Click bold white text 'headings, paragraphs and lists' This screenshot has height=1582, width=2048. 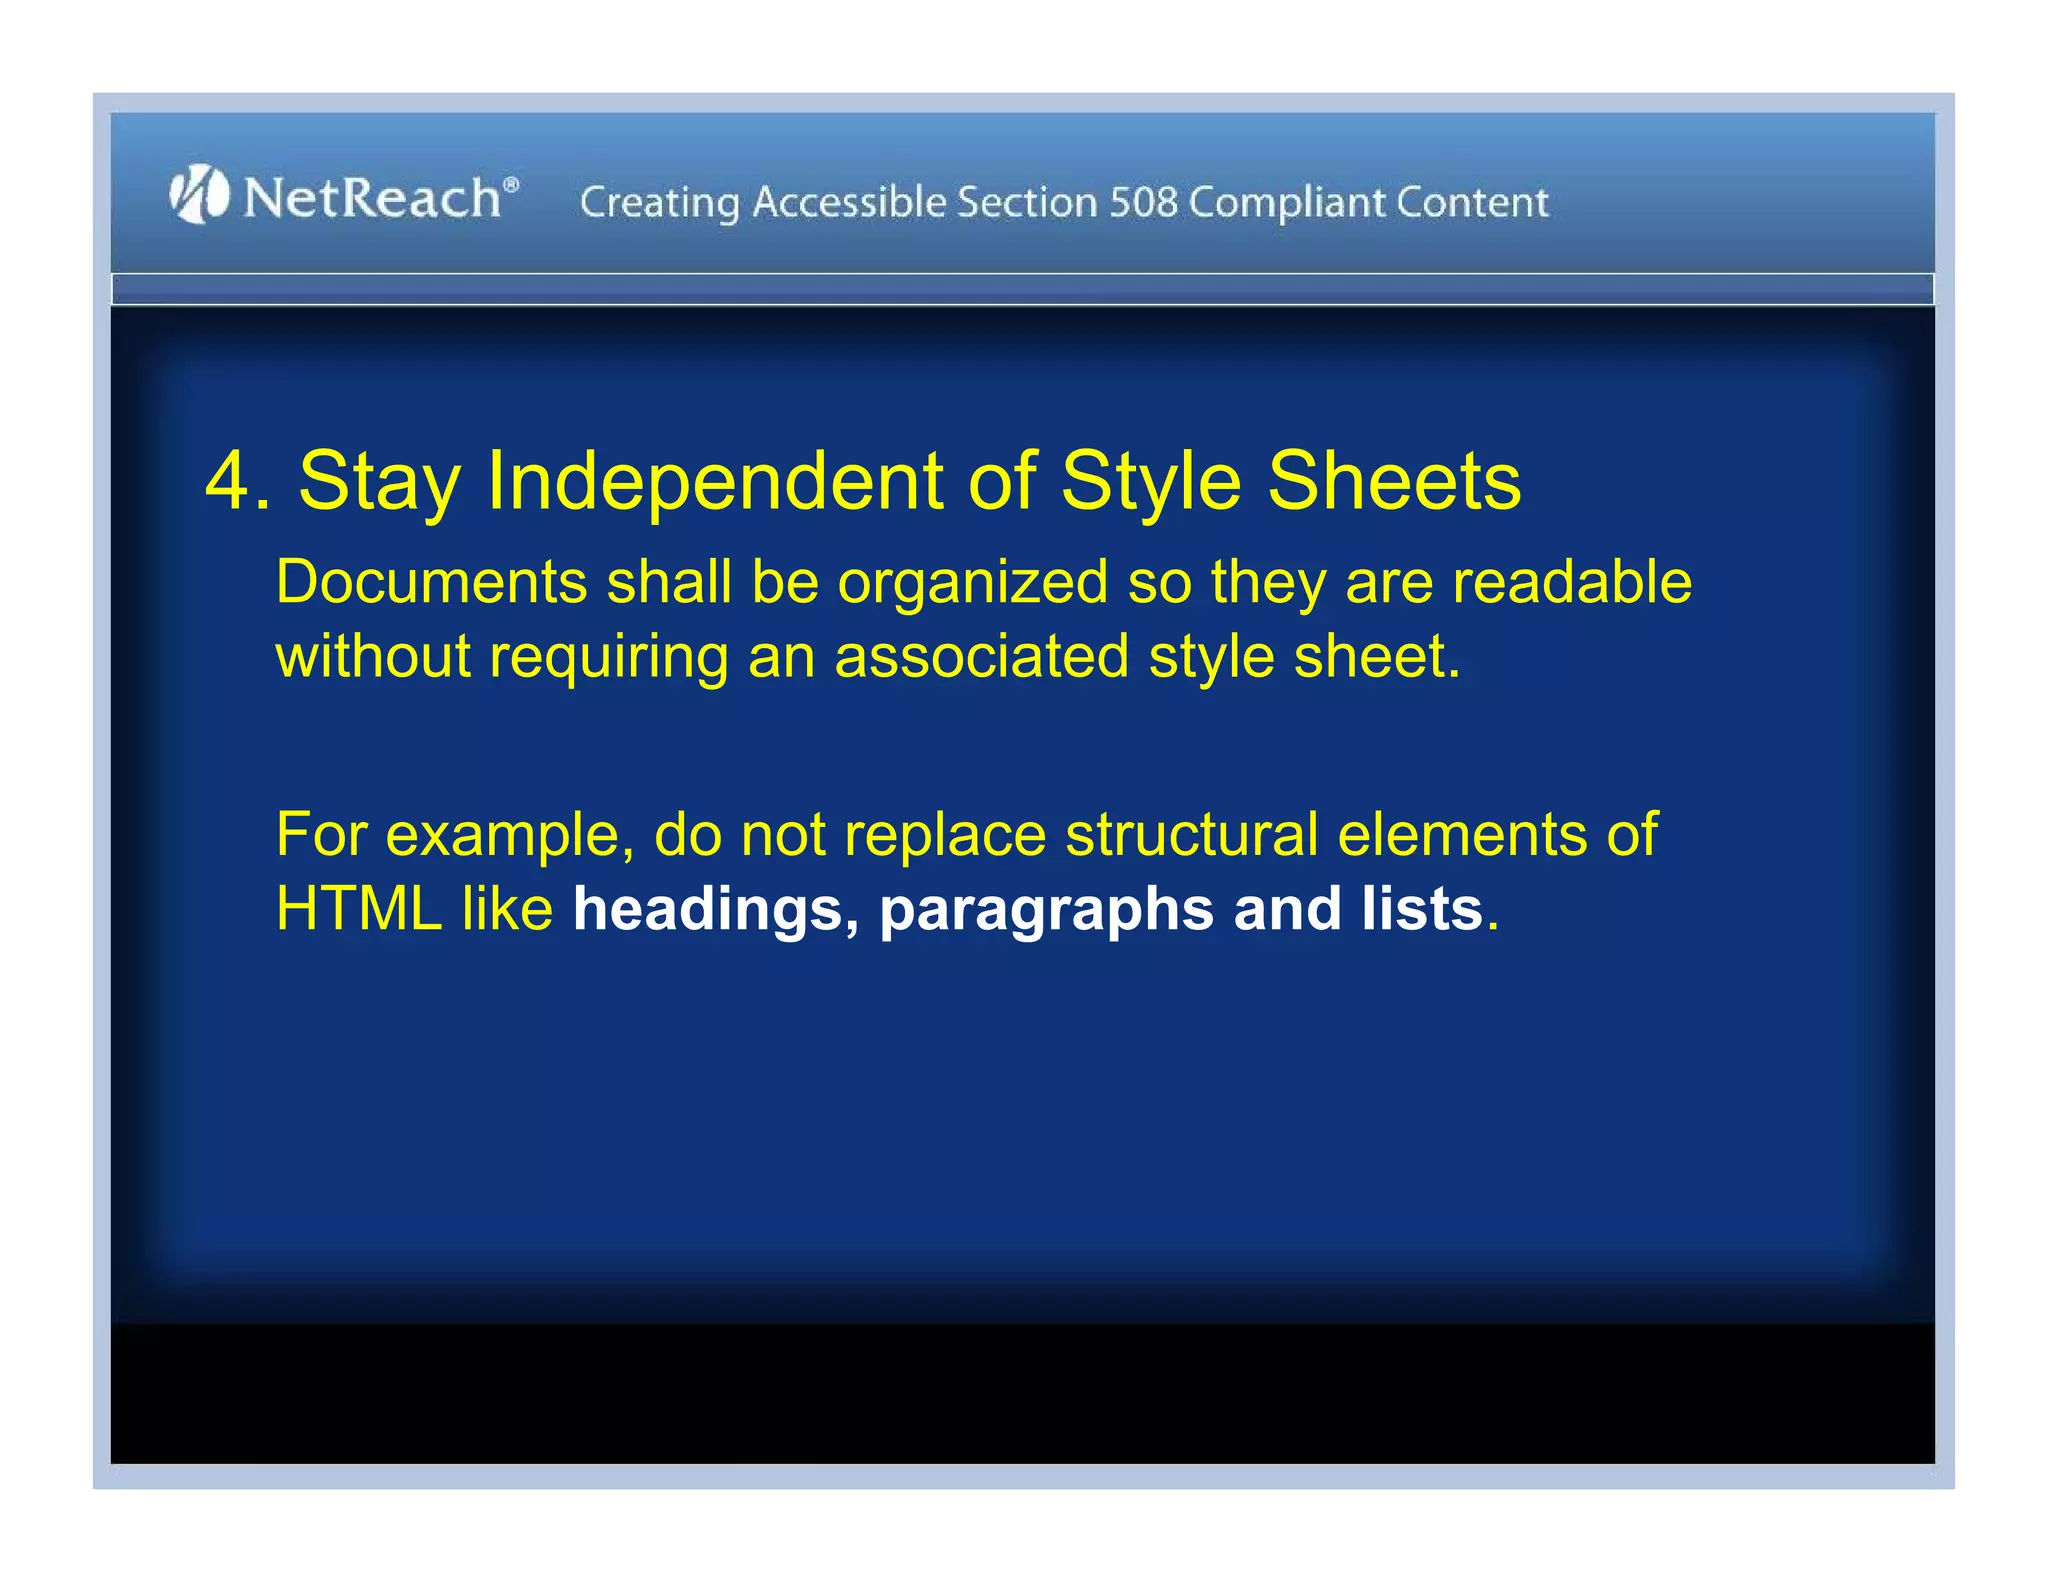coord(1027,909)
